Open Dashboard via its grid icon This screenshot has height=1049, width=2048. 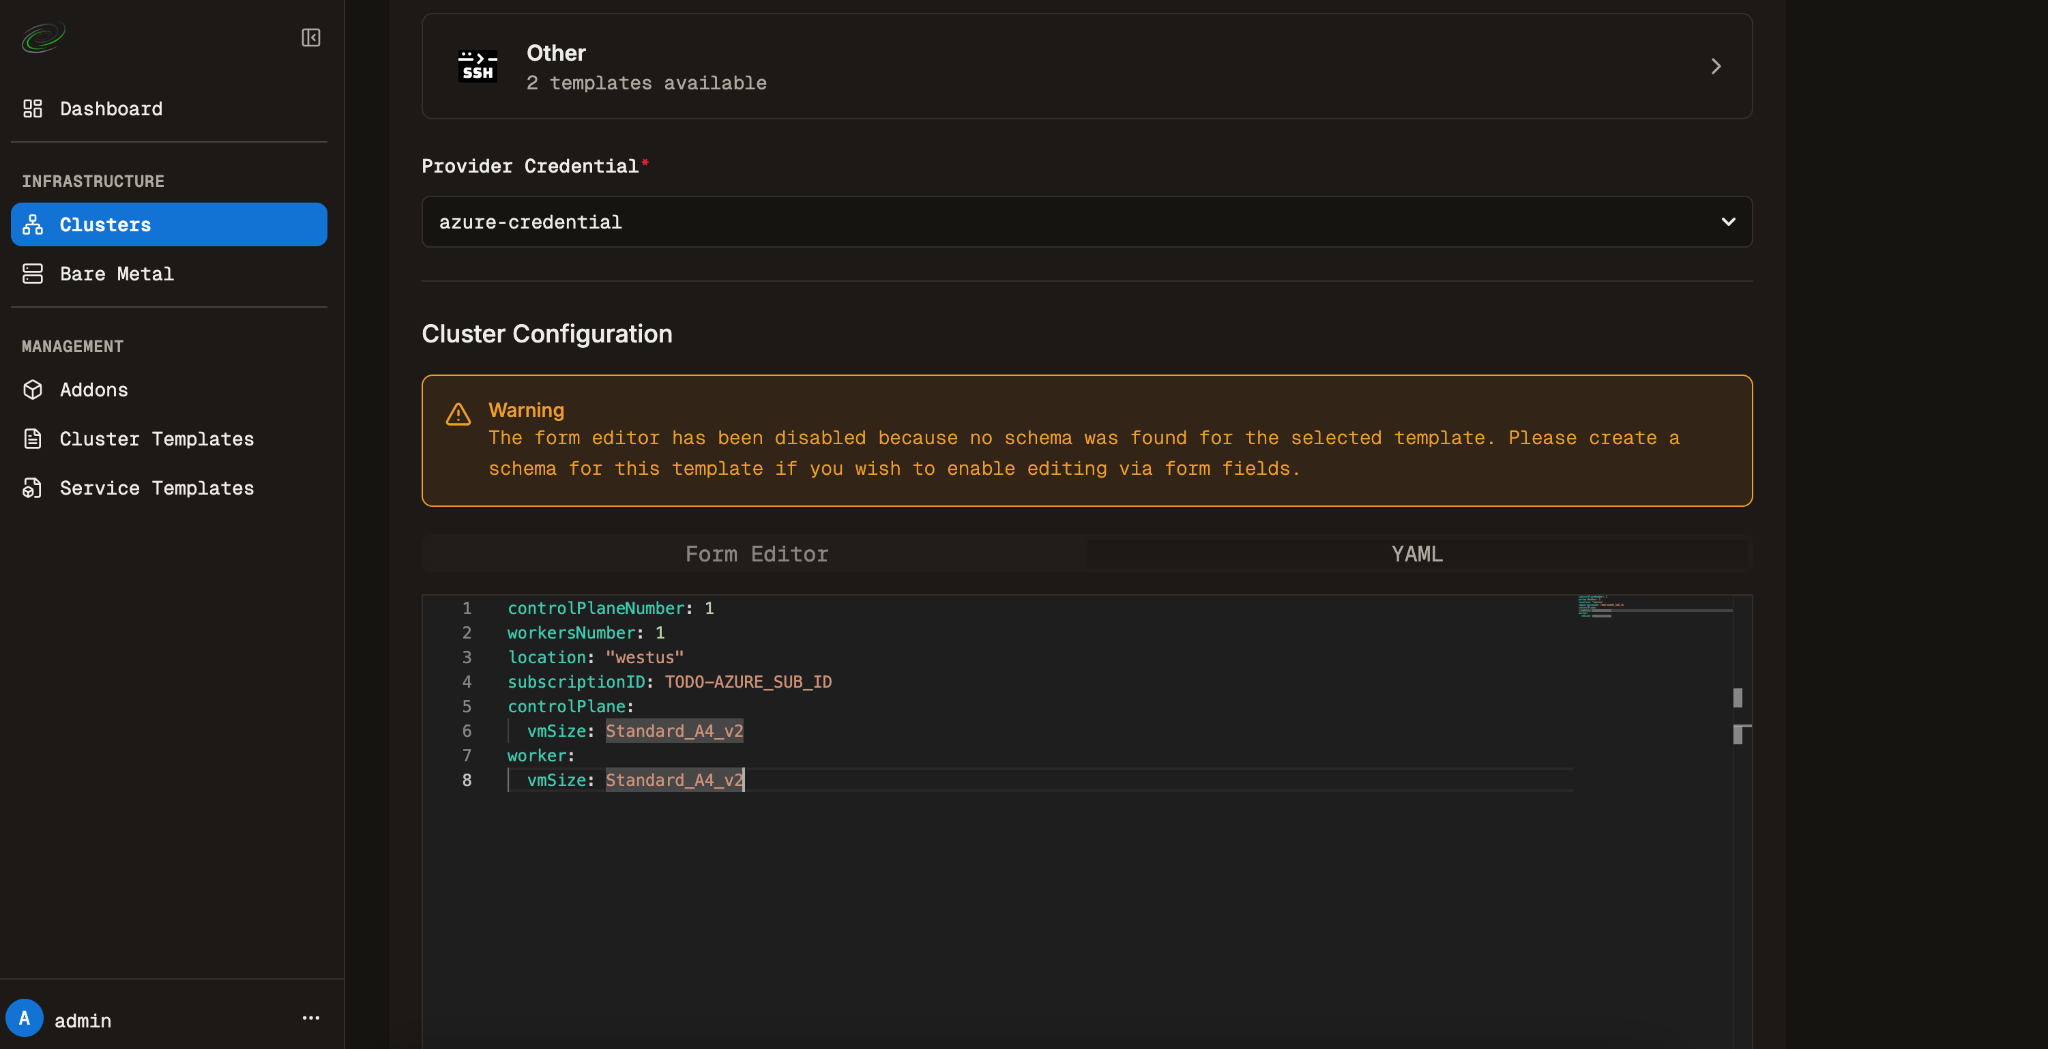coord(33,109)
